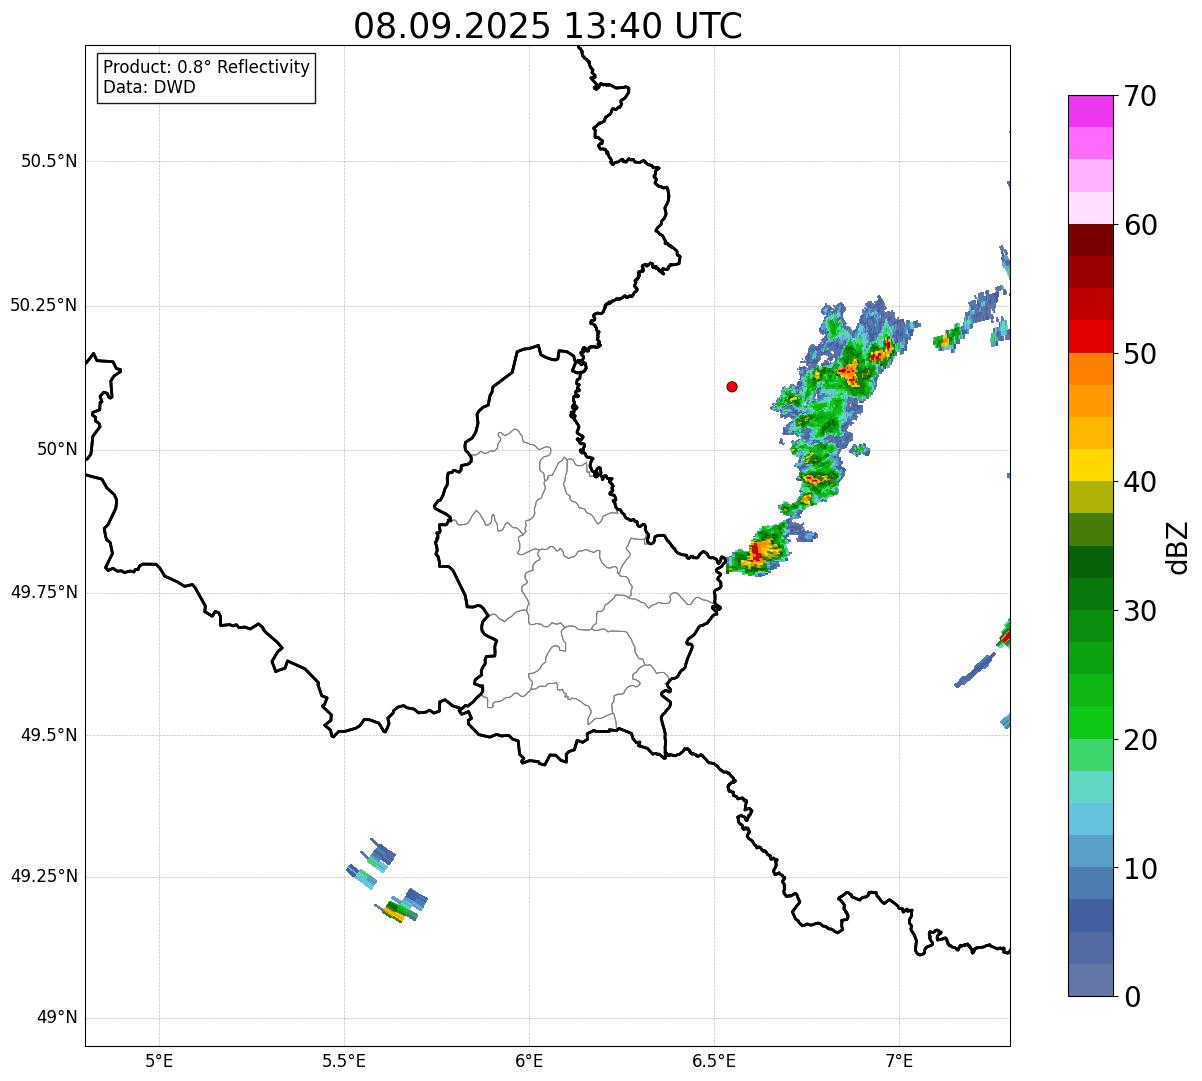Click the magenta top colorbar segment
Viewport: 1202px width, 1081px height.
click(1091, 111)
